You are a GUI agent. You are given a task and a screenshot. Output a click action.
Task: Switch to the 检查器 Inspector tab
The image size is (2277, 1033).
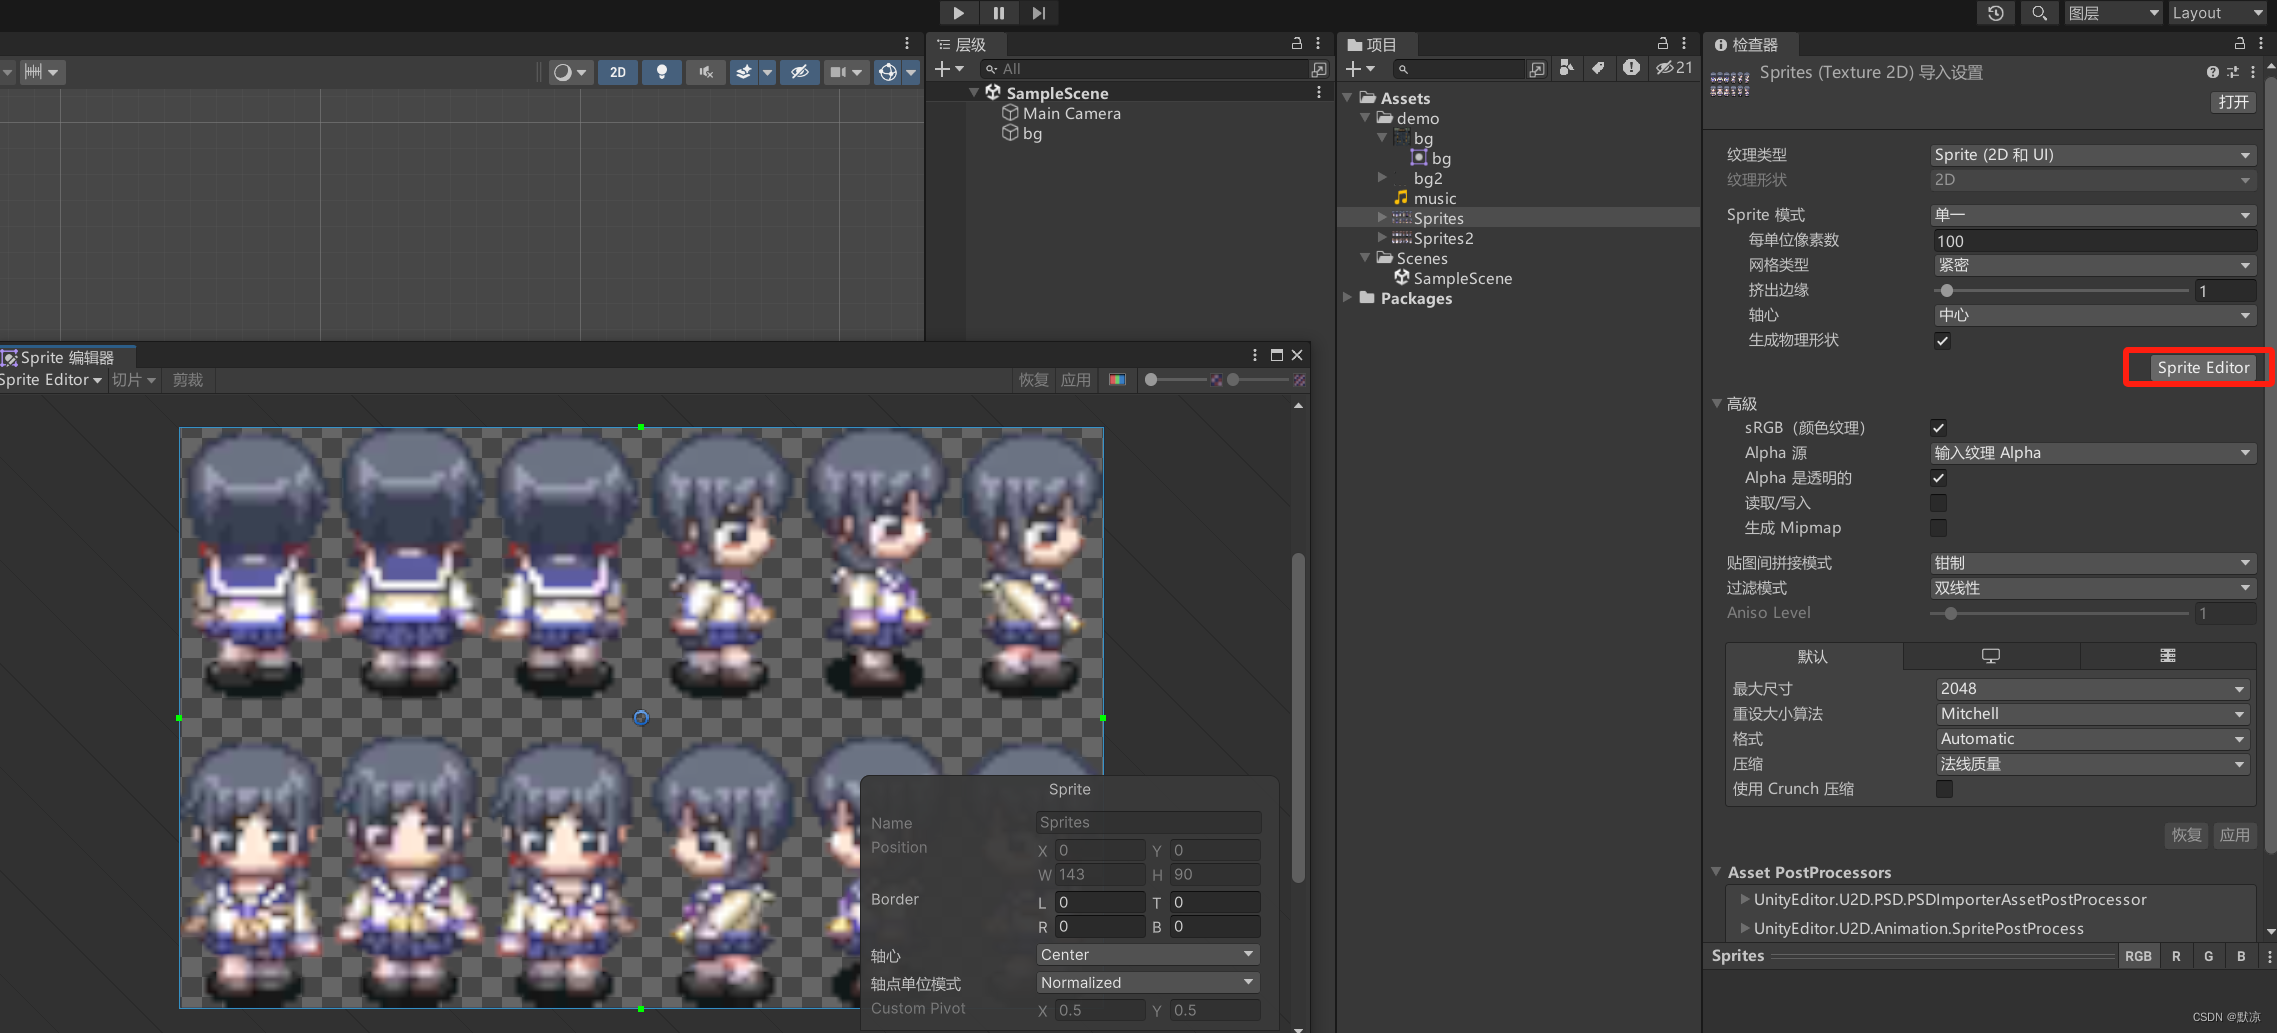point(1746,45)
